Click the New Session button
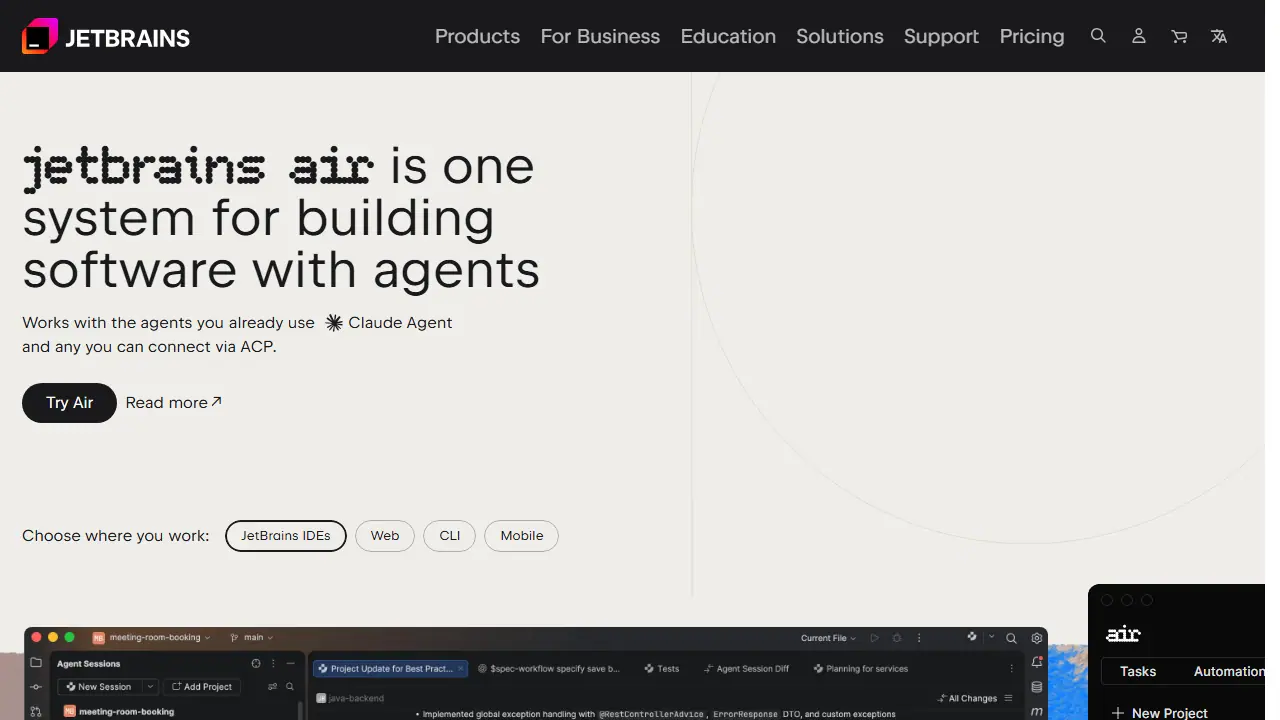1280x720 pixels. pos(100,687)
